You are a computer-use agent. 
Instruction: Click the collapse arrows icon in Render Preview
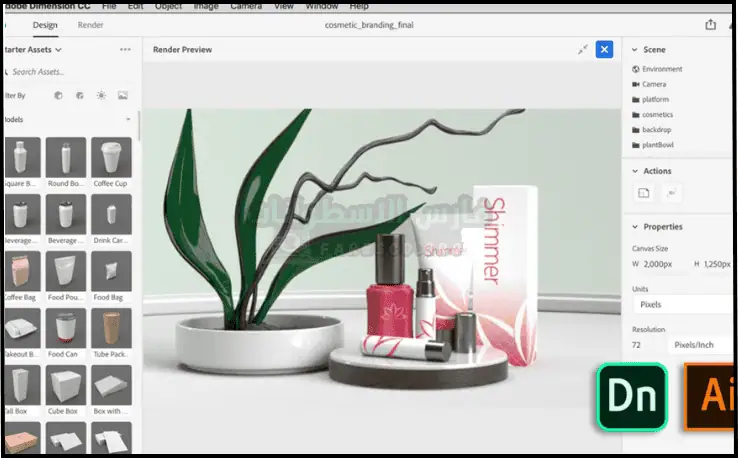[583, 49]
